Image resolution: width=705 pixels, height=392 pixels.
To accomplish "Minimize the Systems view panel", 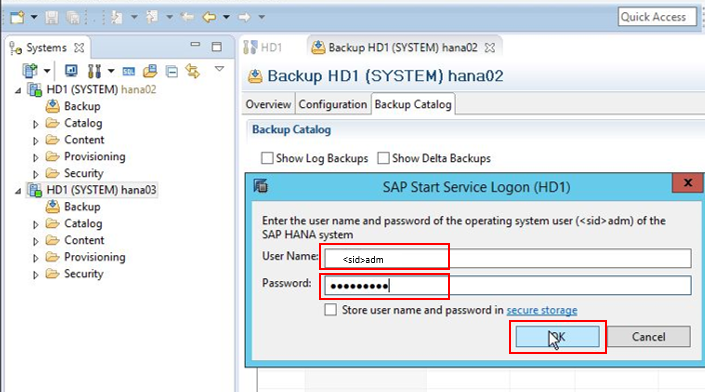I will tap(195, 45).
